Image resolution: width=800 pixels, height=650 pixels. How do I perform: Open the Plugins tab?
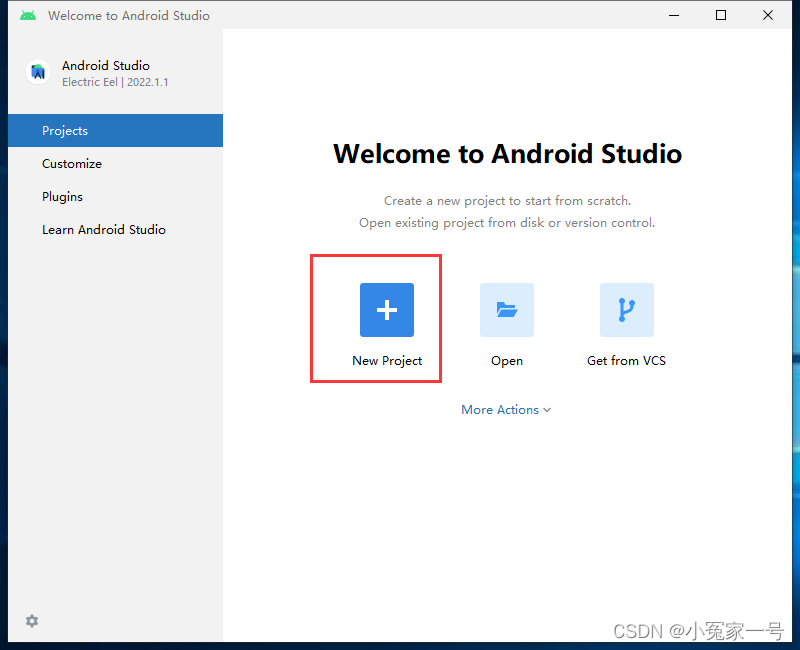[115, 197]
